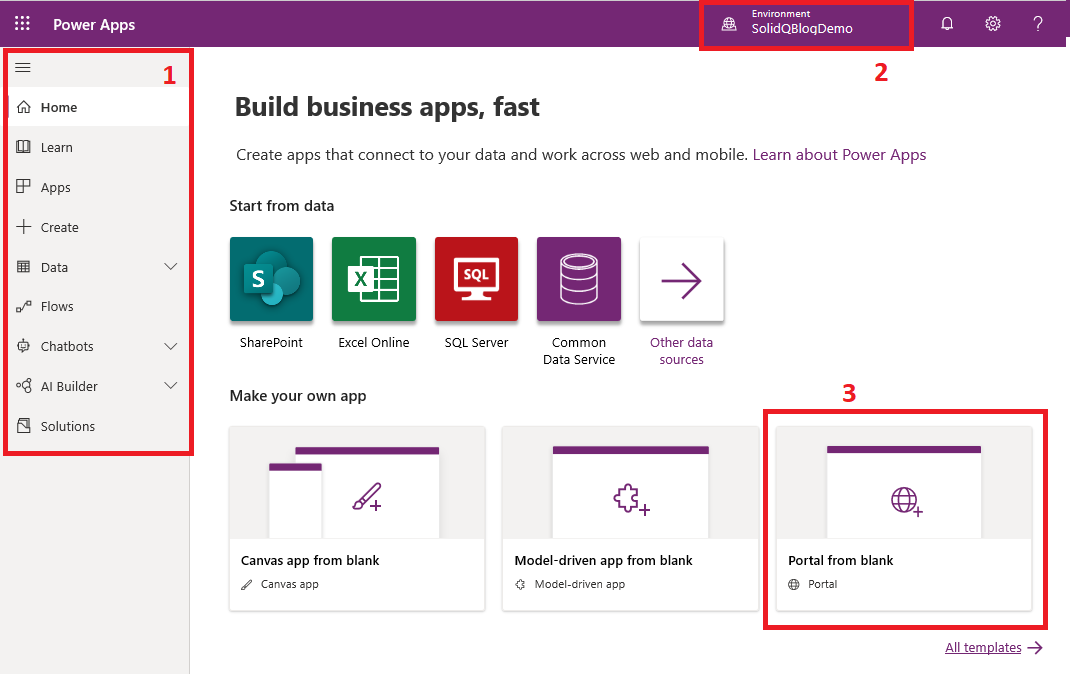Open the Power Apps app launcher waffle
Screen dimensions: 1070x674
[21, 23]
